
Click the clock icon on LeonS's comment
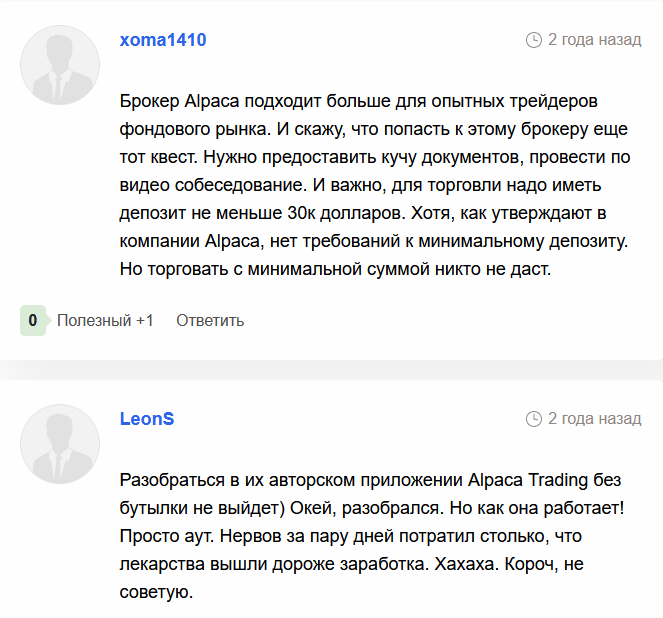pyautogui.click(x=533, y=418)
